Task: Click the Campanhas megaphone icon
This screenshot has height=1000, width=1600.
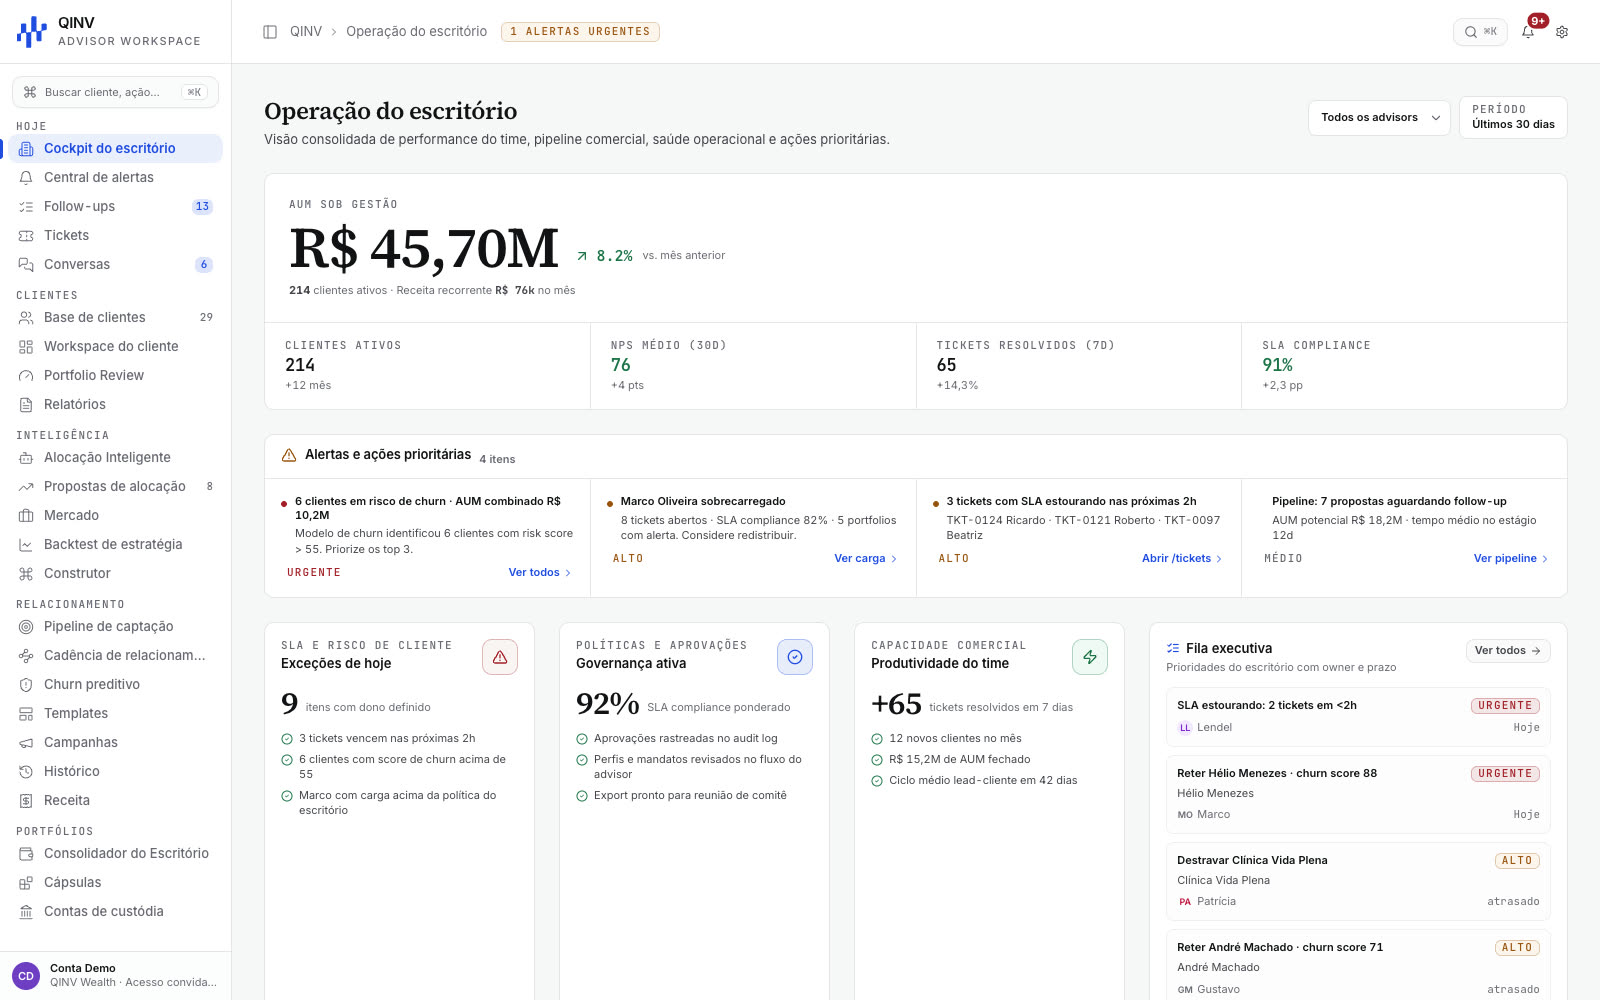Action: click(26, 743)
